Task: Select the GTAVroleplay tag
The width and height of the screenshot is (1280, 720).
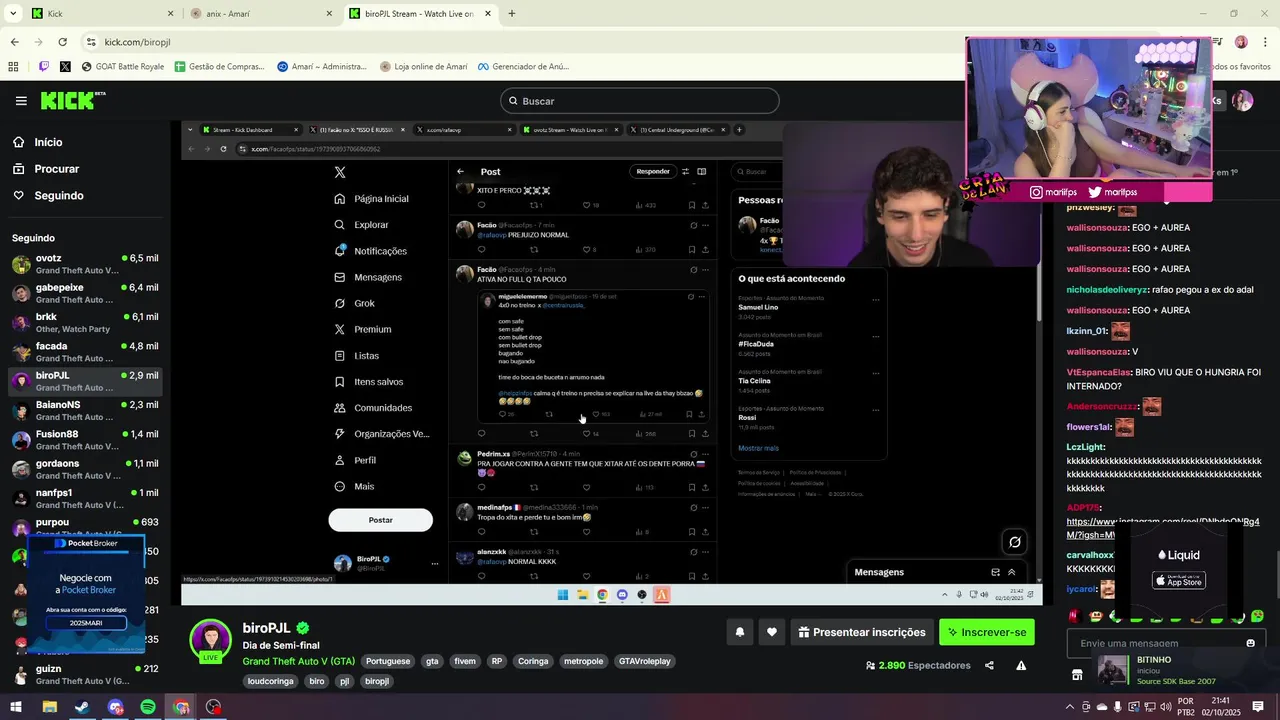Action: (645, 661)
